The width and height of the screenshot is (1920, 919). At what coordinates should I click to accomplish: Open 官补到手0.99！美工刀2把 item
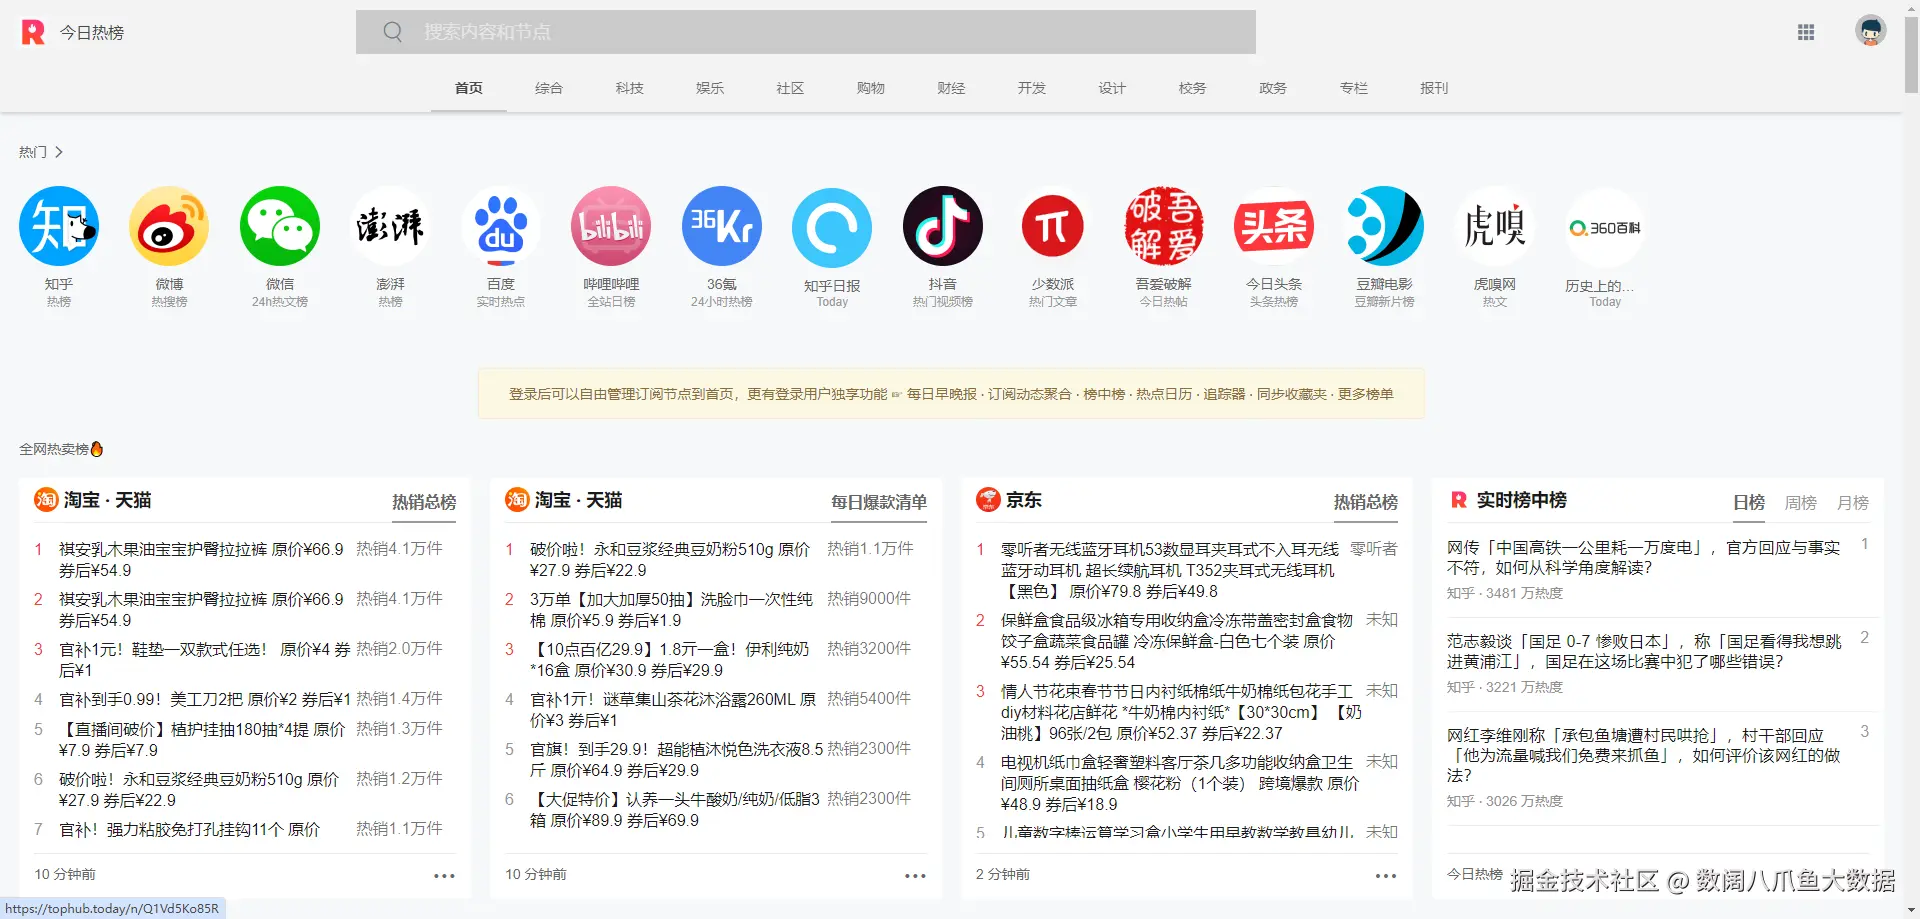205,699
